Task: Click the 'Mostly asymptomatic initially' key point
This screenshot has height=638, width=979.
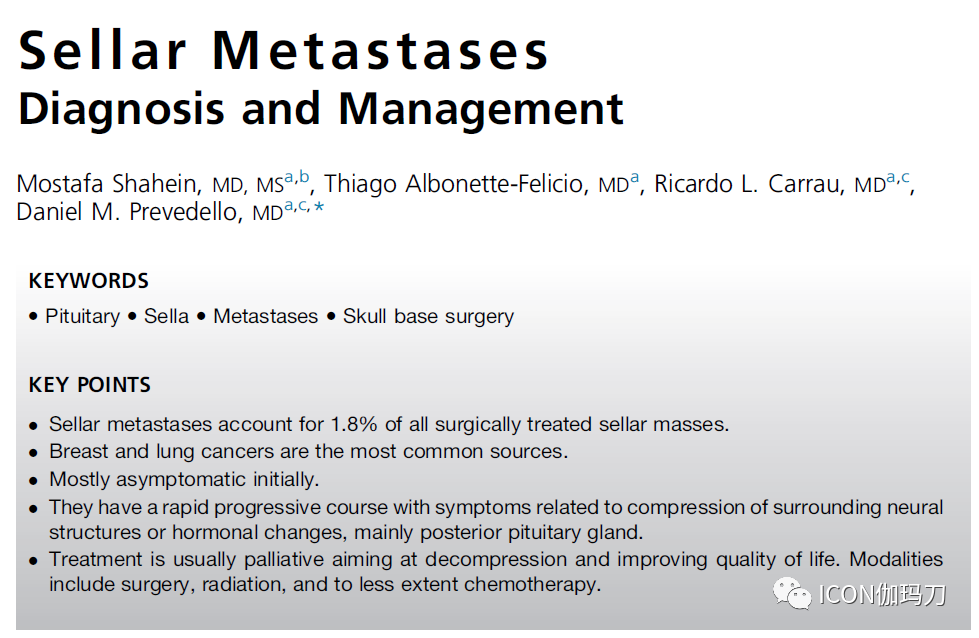Action: [x=184, y=479]
